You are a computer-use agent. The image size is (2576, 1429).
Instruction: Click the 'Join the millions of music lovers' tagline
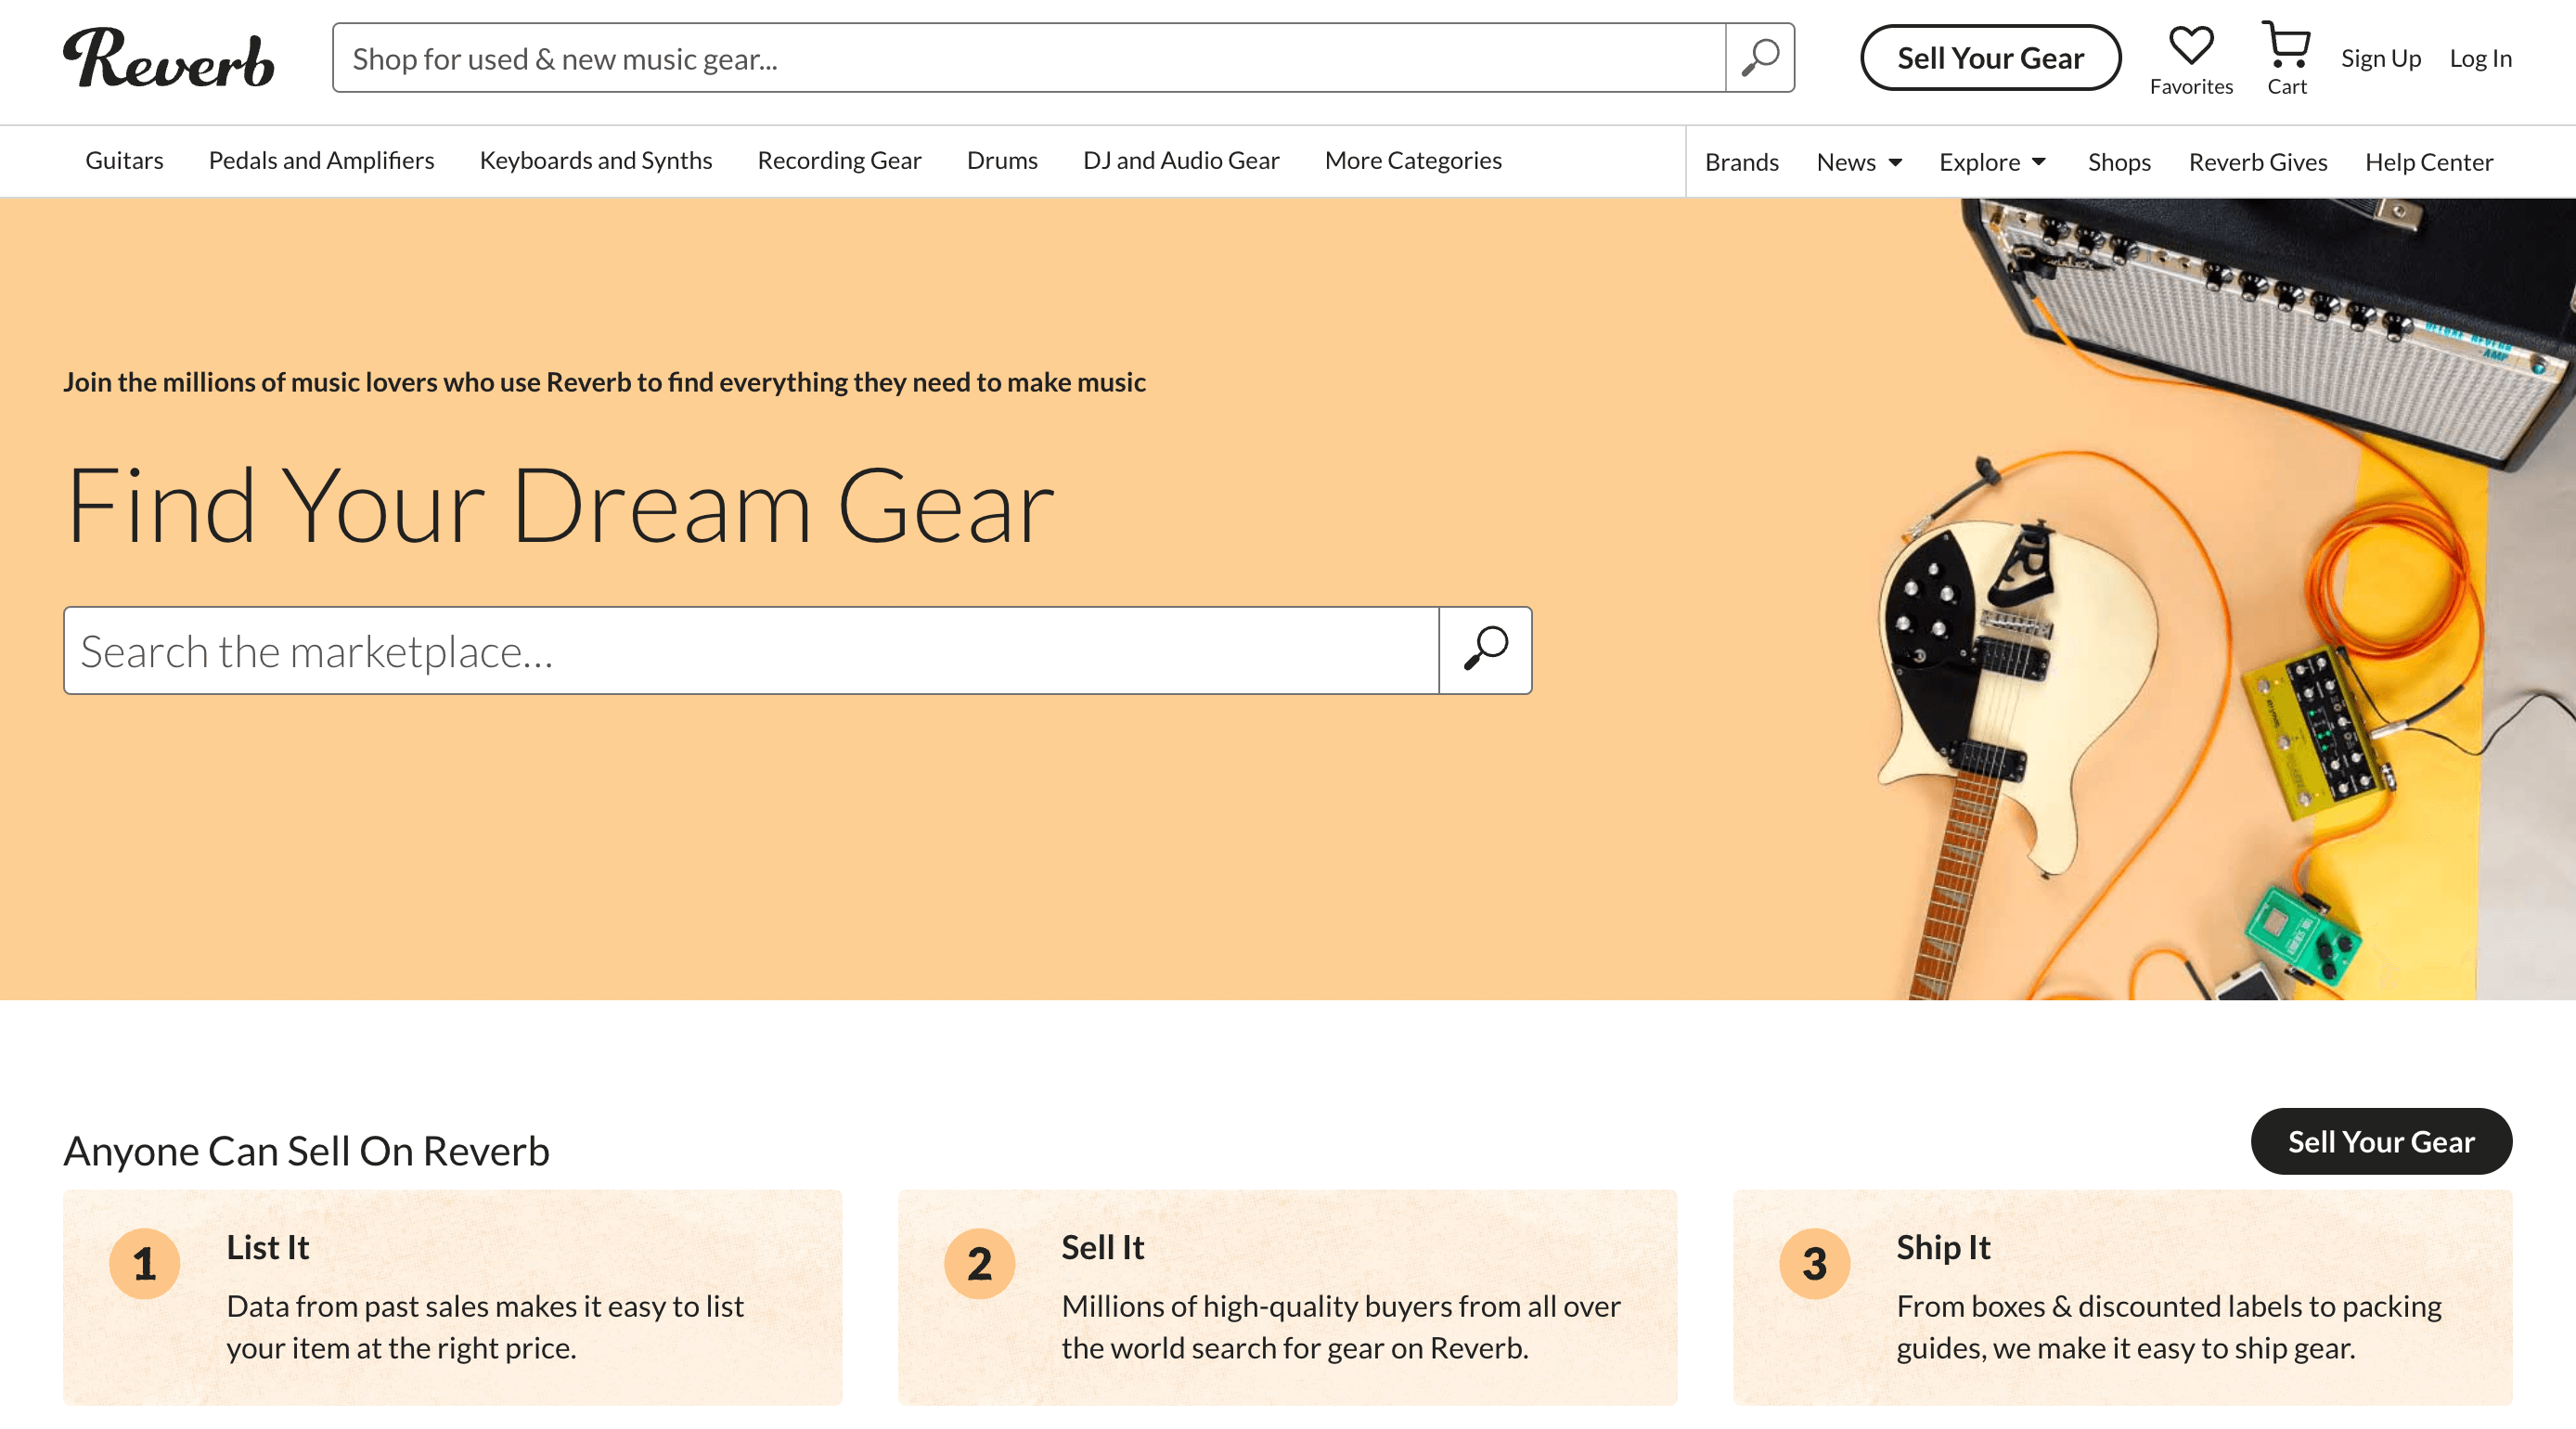[x=604, y=382]
